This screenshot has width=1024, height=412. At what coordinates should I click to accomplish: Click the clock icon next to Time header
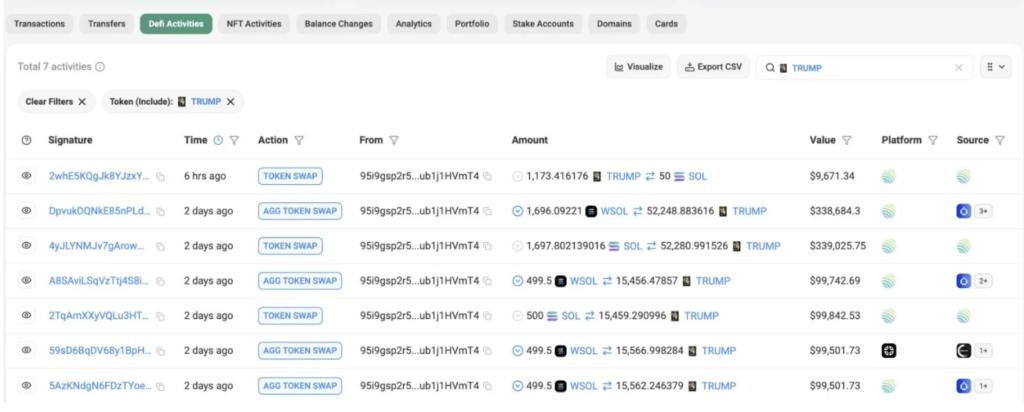click(x=218, y=140)
